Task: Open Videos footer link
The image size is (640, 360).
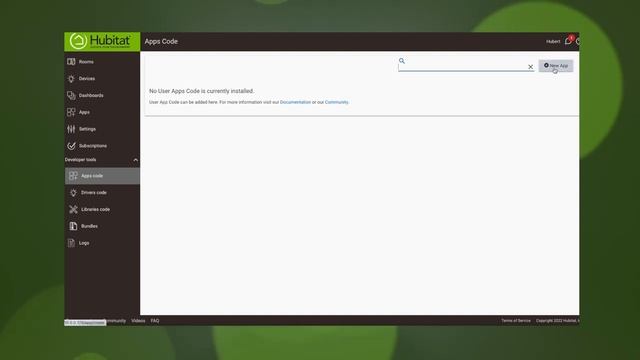Action: (138, 321)
